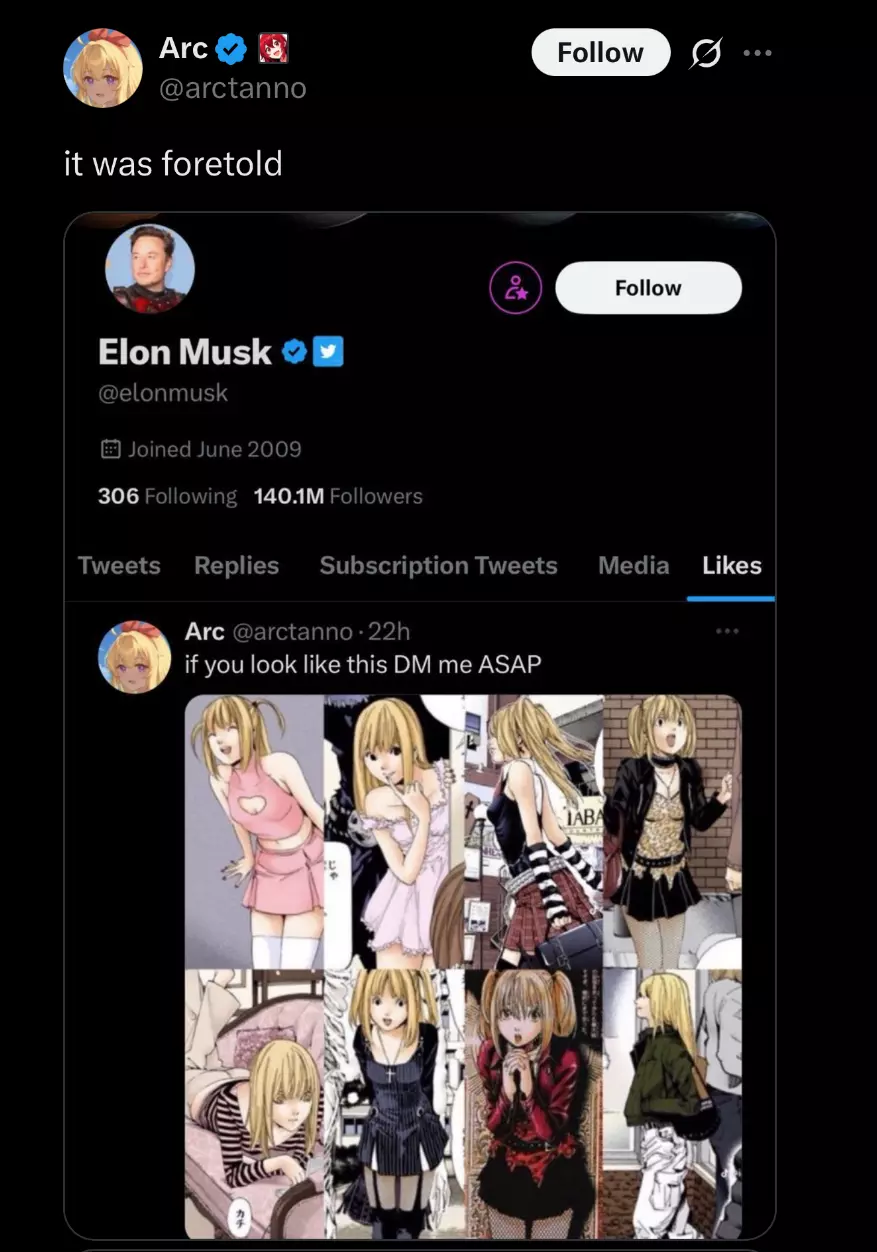The height and width of the screenshot is (1252, 877).
Task: Open the @arctanno handle at the top
Action: click(233, 88)
